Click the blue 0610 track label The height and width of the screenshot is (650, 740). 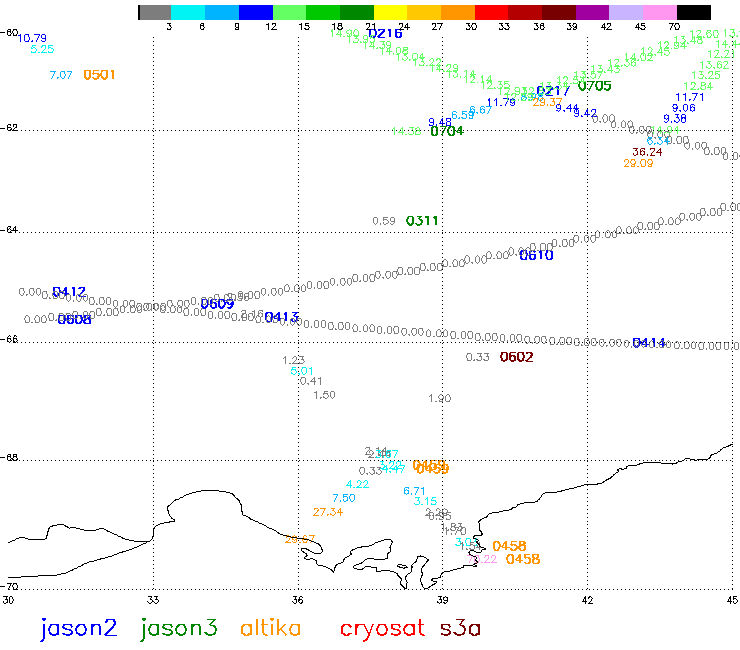[x=536, y=255]
